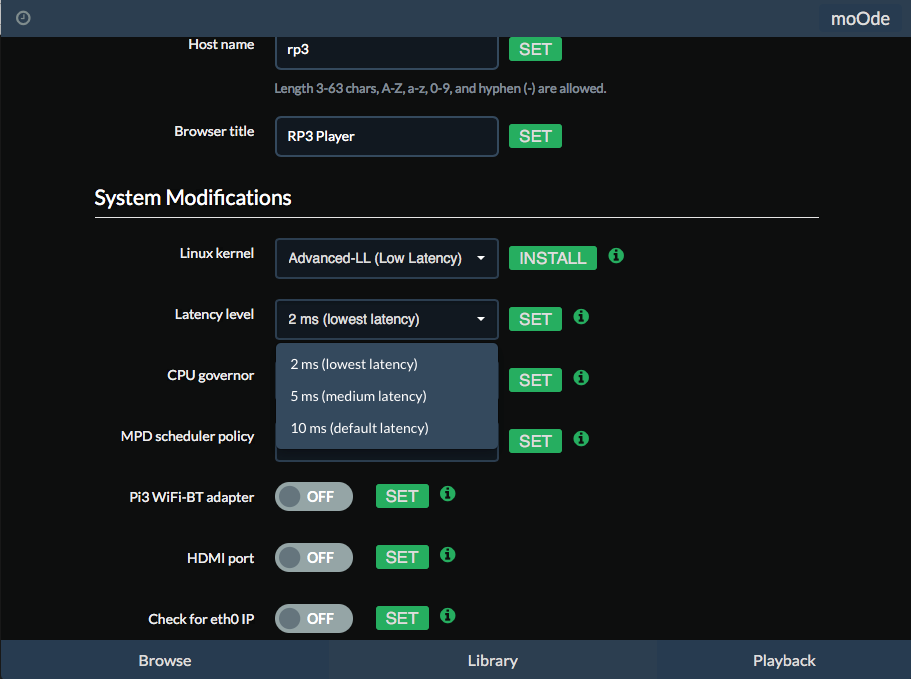
Task: Switch to the Library tab
Action: click(x=493, y=660)
